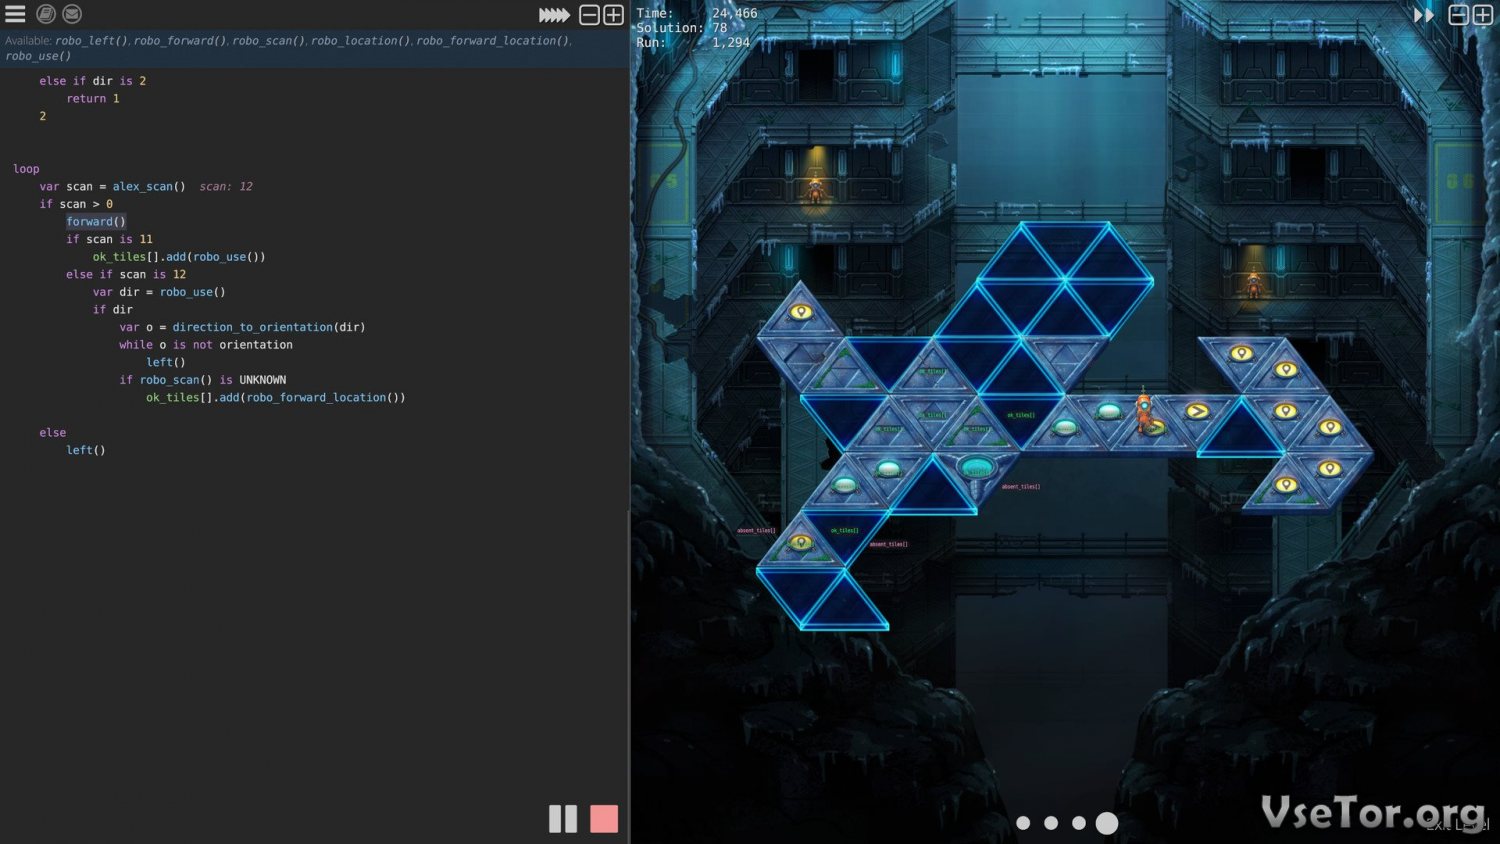Click the orange robot on the tiles
Image resolution: width=1500 pixels, height=844 pixels.
click(1144, 410)
